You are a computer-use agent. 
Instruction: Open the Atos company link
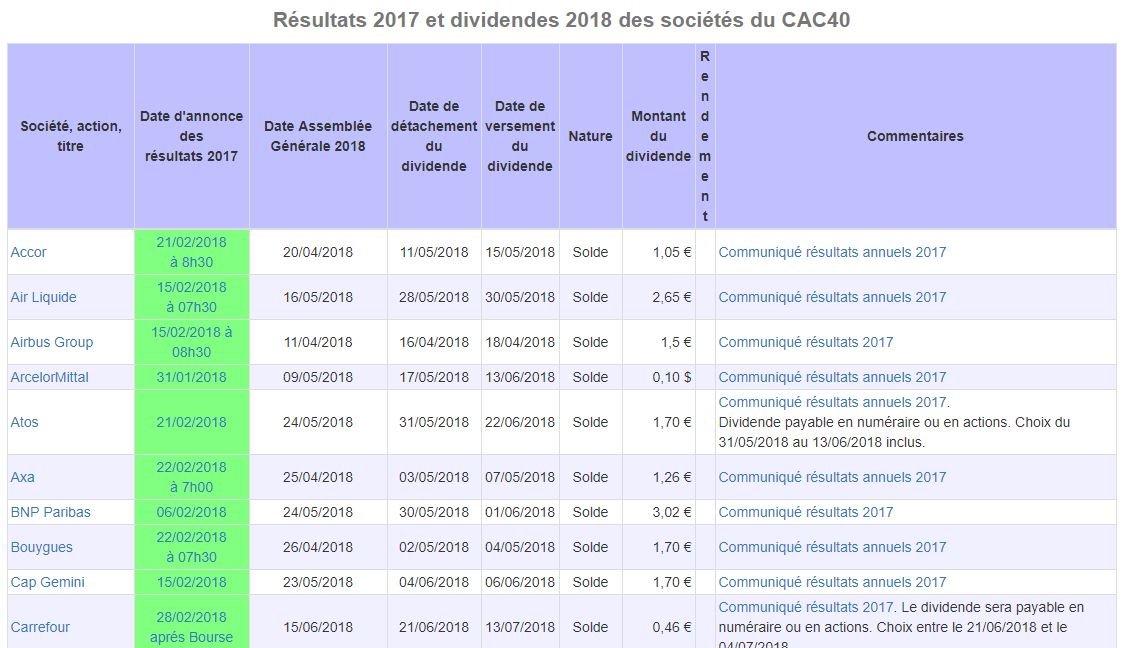24,422
